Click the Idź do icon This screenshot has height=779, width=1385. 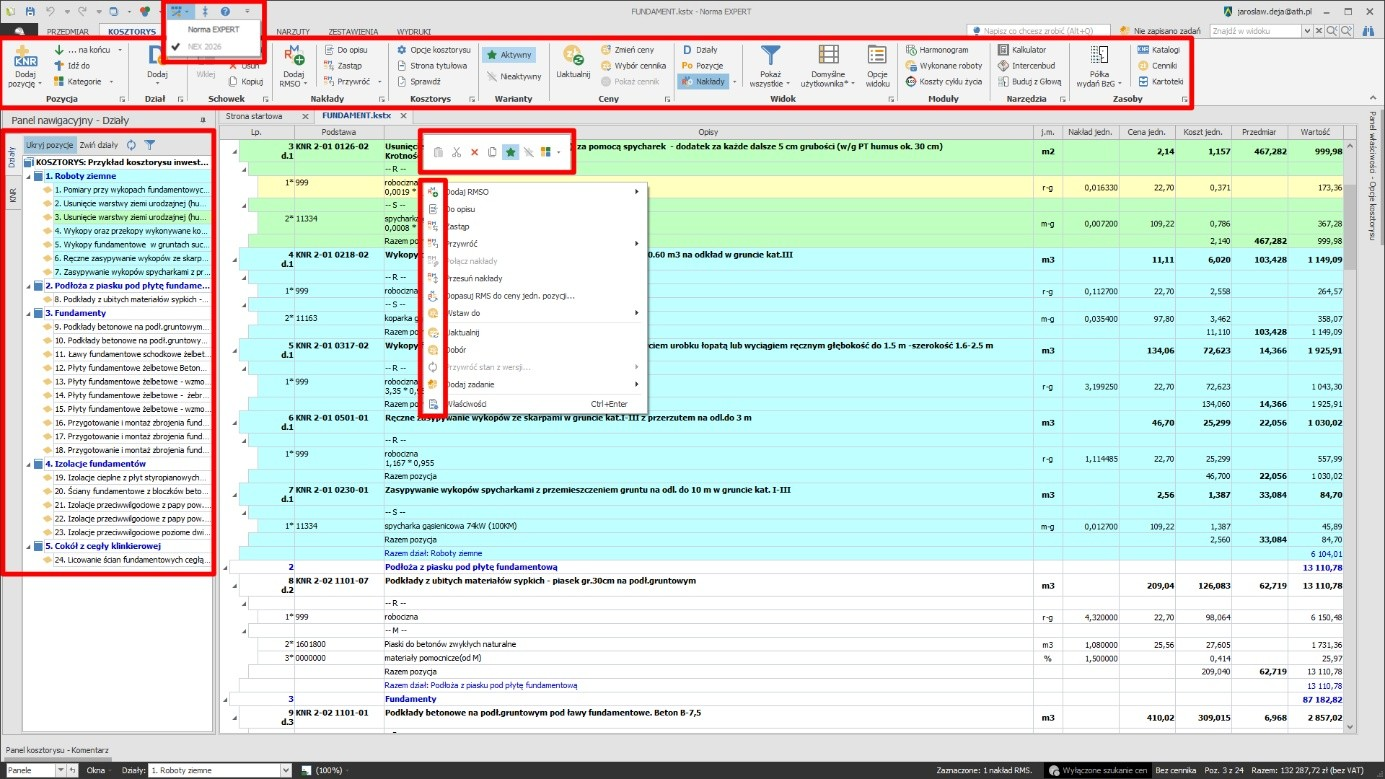60,66
